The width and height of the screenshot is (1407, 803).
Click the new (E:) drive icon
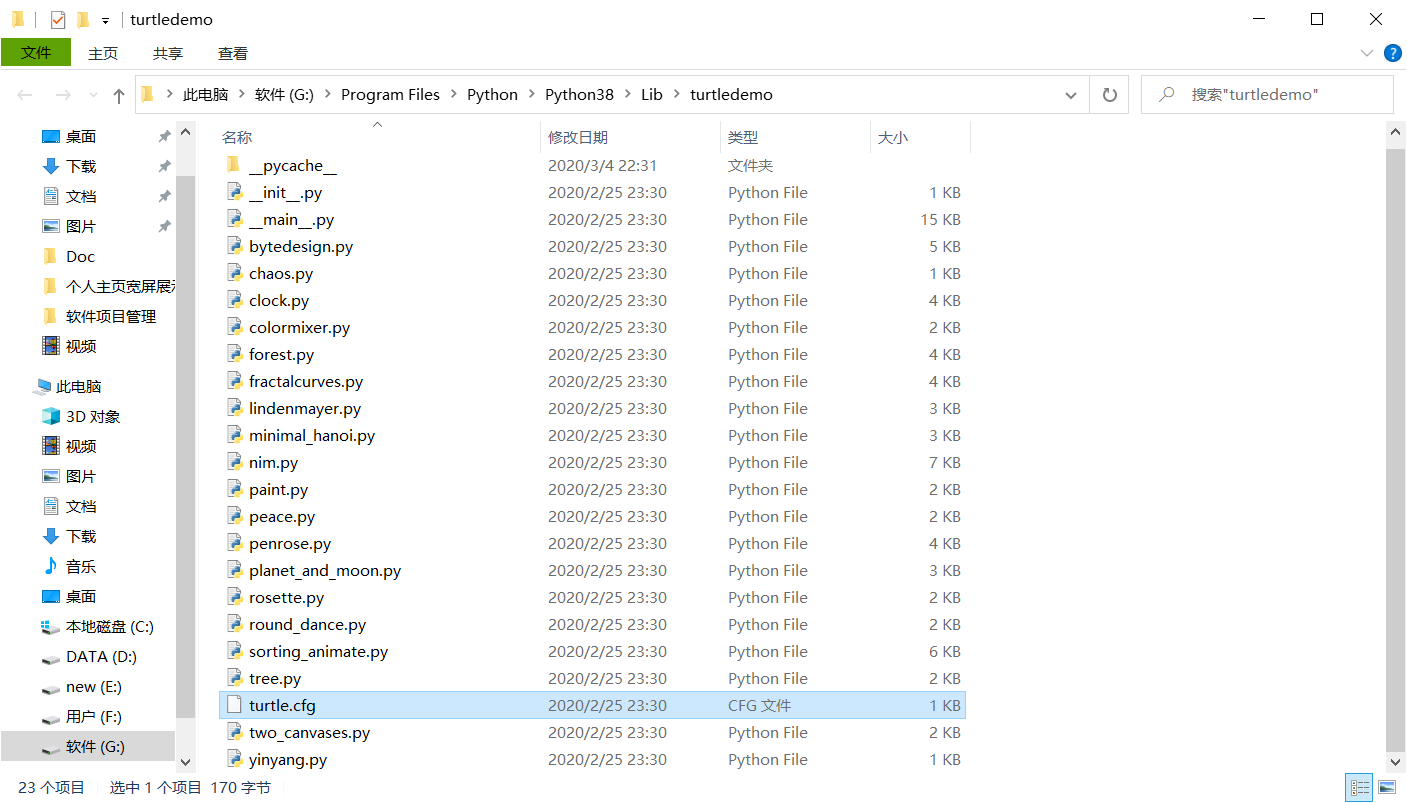[x=50, y=688]
